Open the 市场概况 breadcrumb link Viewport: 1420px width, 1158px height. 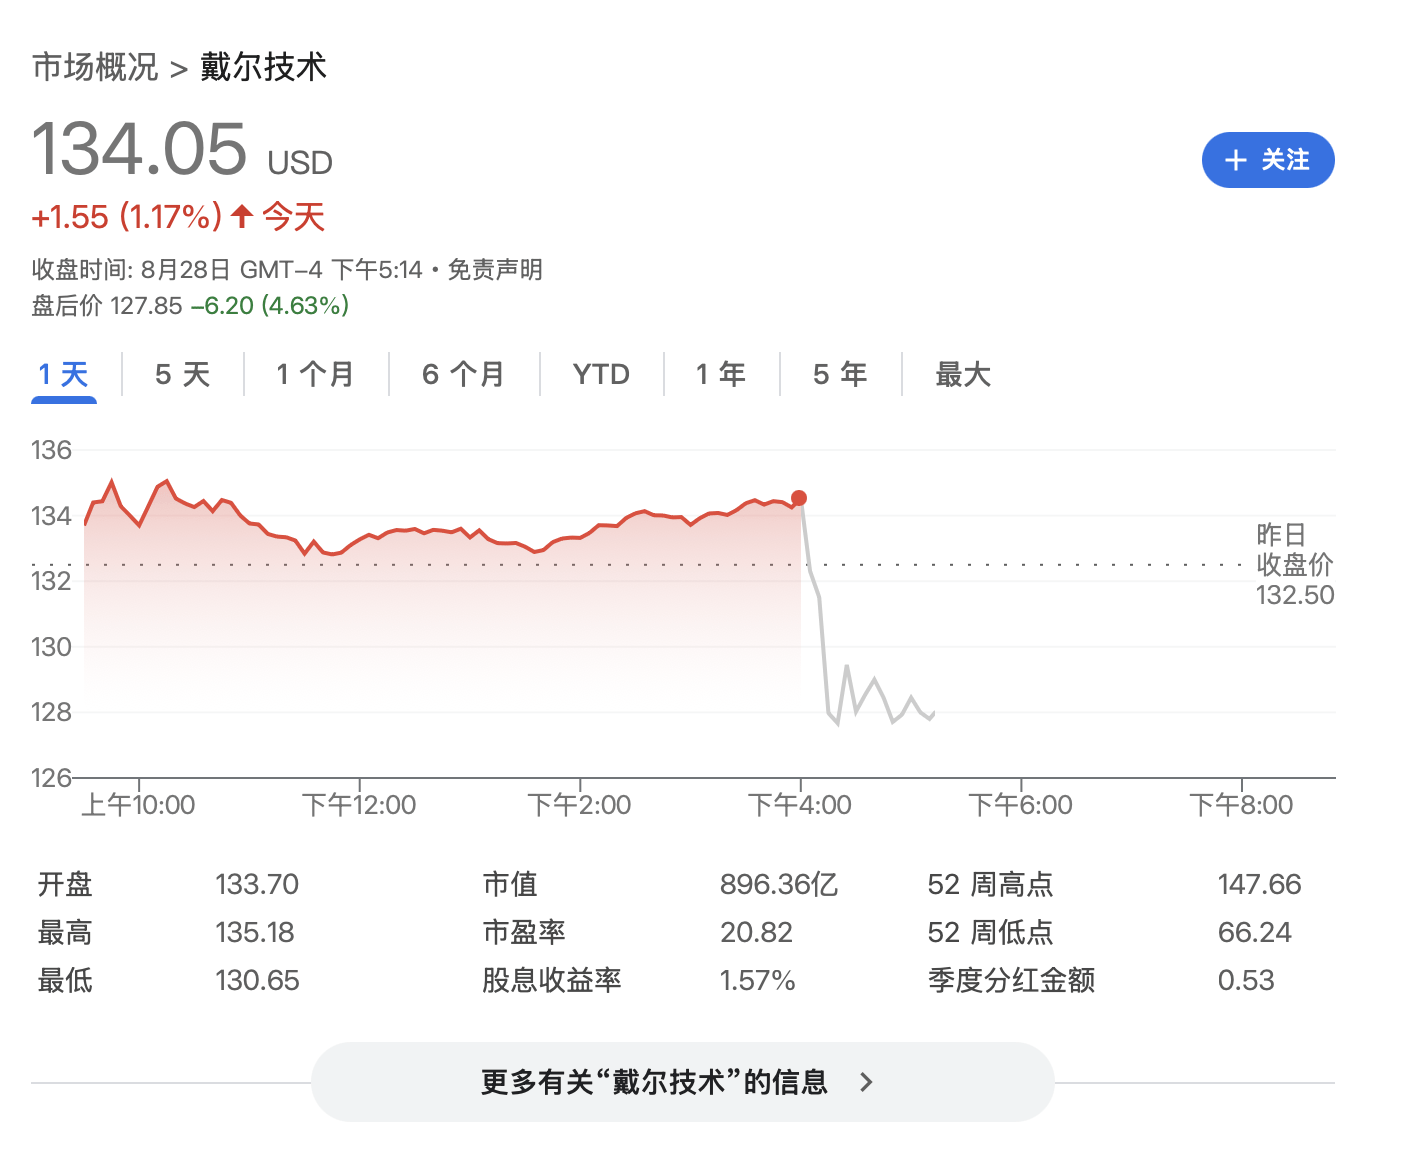click(x=94, y=66)
